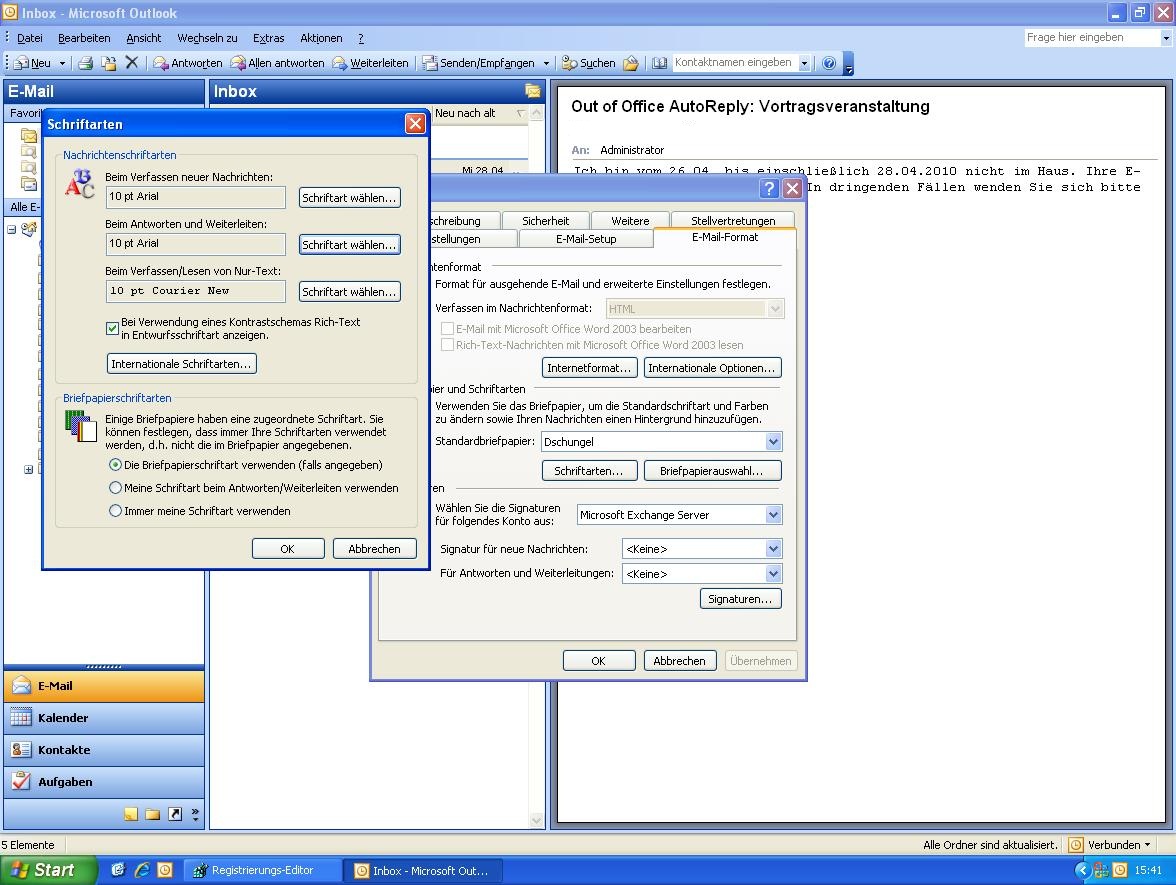Open Für Antworten und Weiterleitungen dropdown
The height and width of the screenshot is (885, 1176).
pyautogui.click(x=773, y=574)
